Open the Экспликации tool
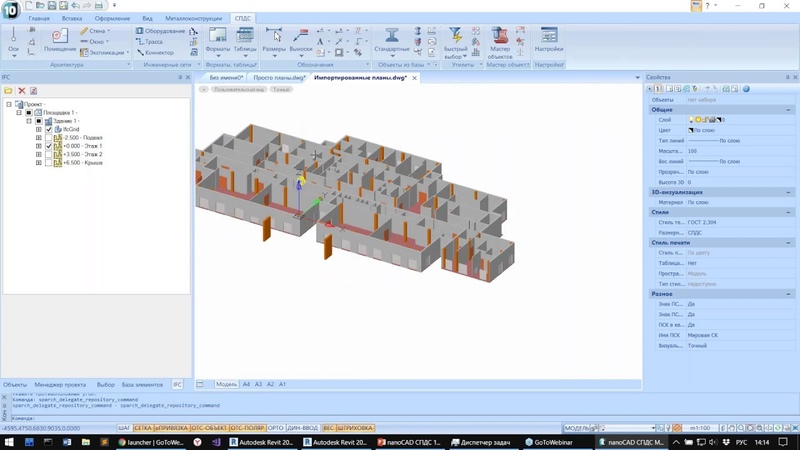Screen dimensions: 800x450 (x=102, y=52)
